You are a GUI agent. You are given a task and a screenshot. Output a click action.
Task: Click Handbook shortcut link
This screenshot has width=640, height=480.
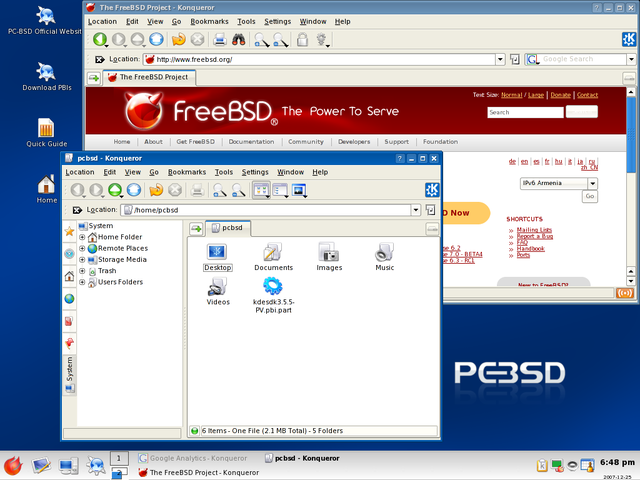click(530, 249)
